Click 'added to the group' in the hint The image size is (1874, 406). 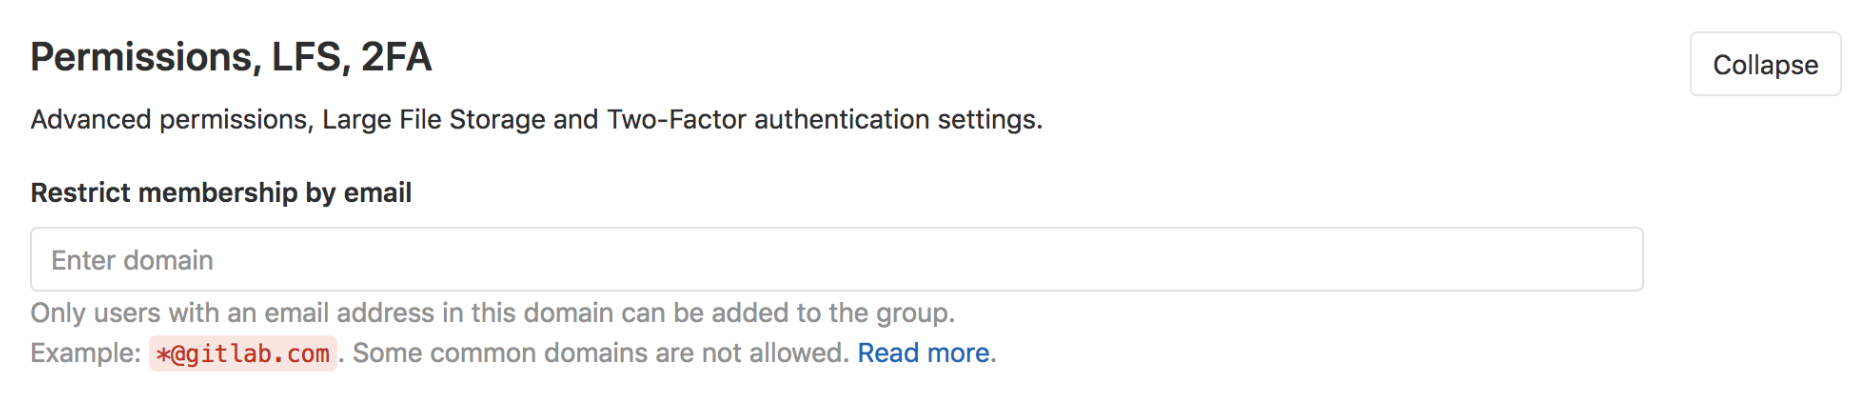[833, 313]
